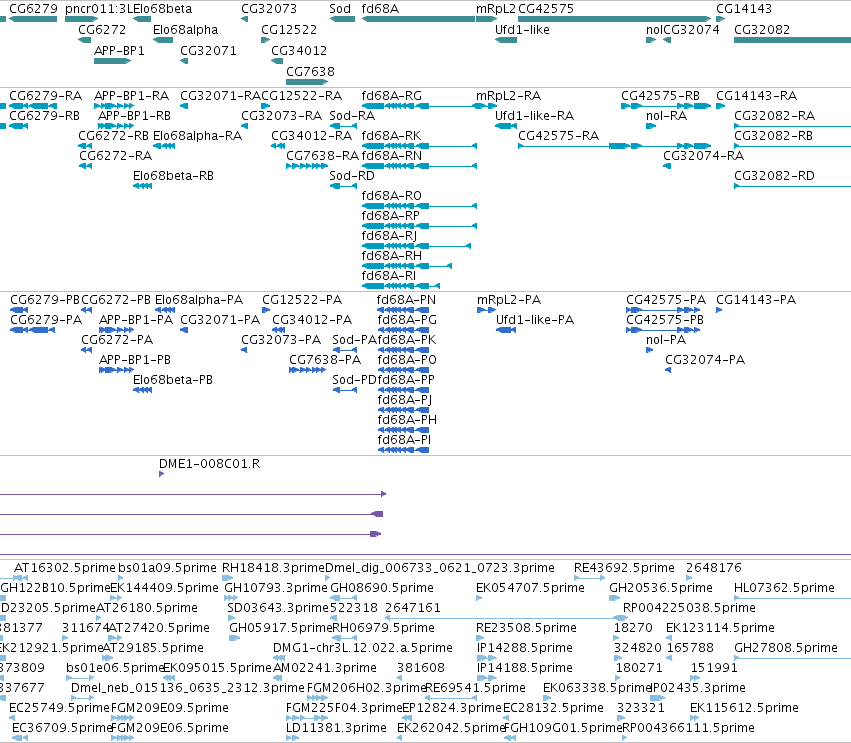Click the RE43692.5prime EST label
Viewport: 851px width, 743px height.
(624, 568)
